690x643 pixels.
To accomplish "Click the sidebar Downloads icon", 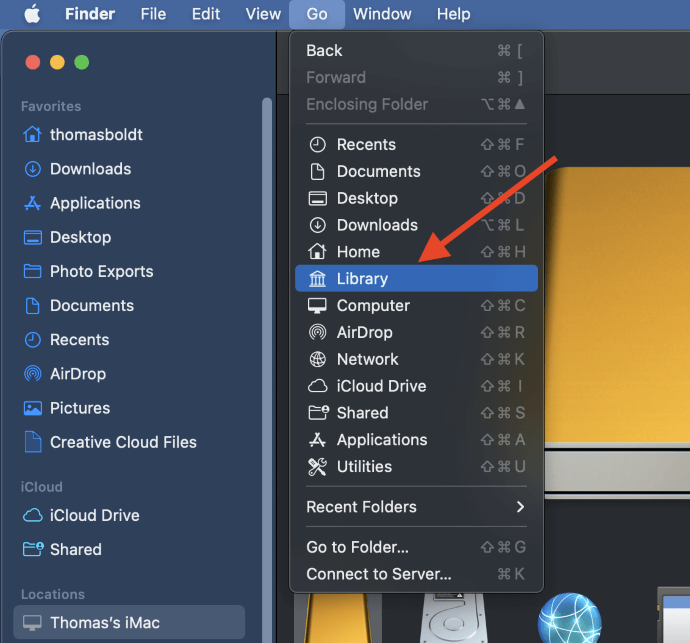I will coord(33,169).
